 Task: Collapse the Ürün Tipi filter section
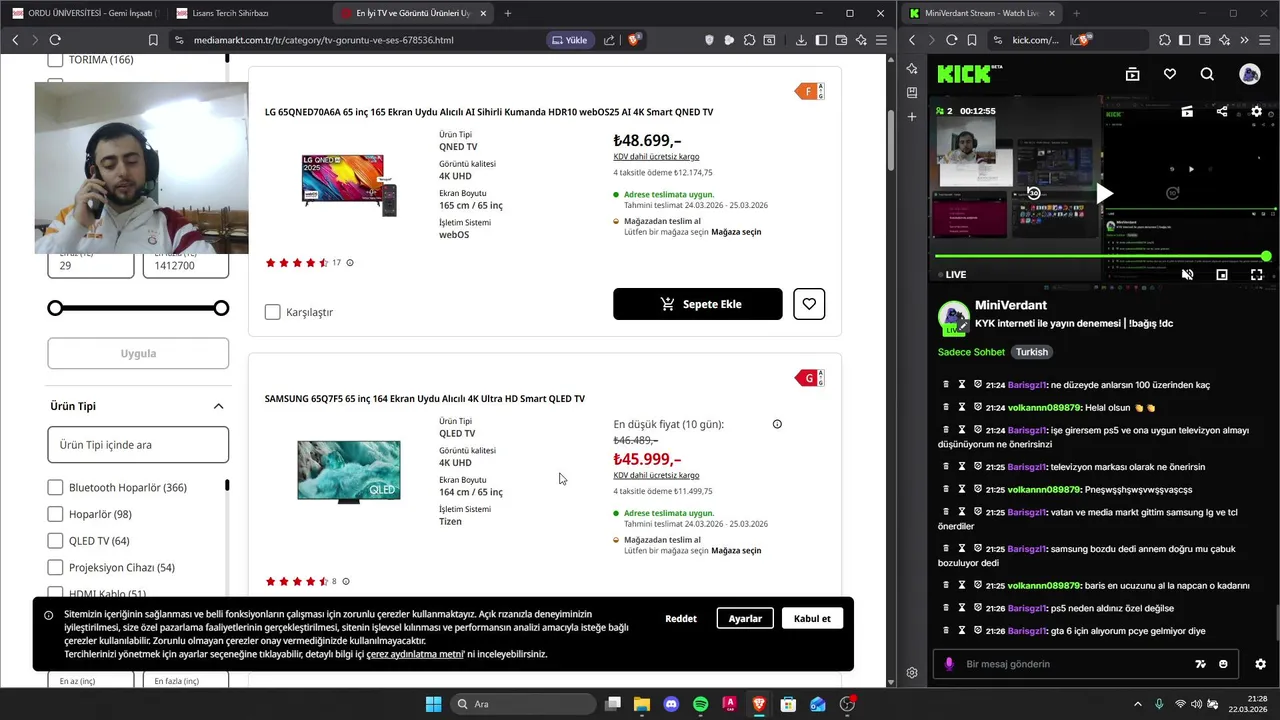click(218, 406)
